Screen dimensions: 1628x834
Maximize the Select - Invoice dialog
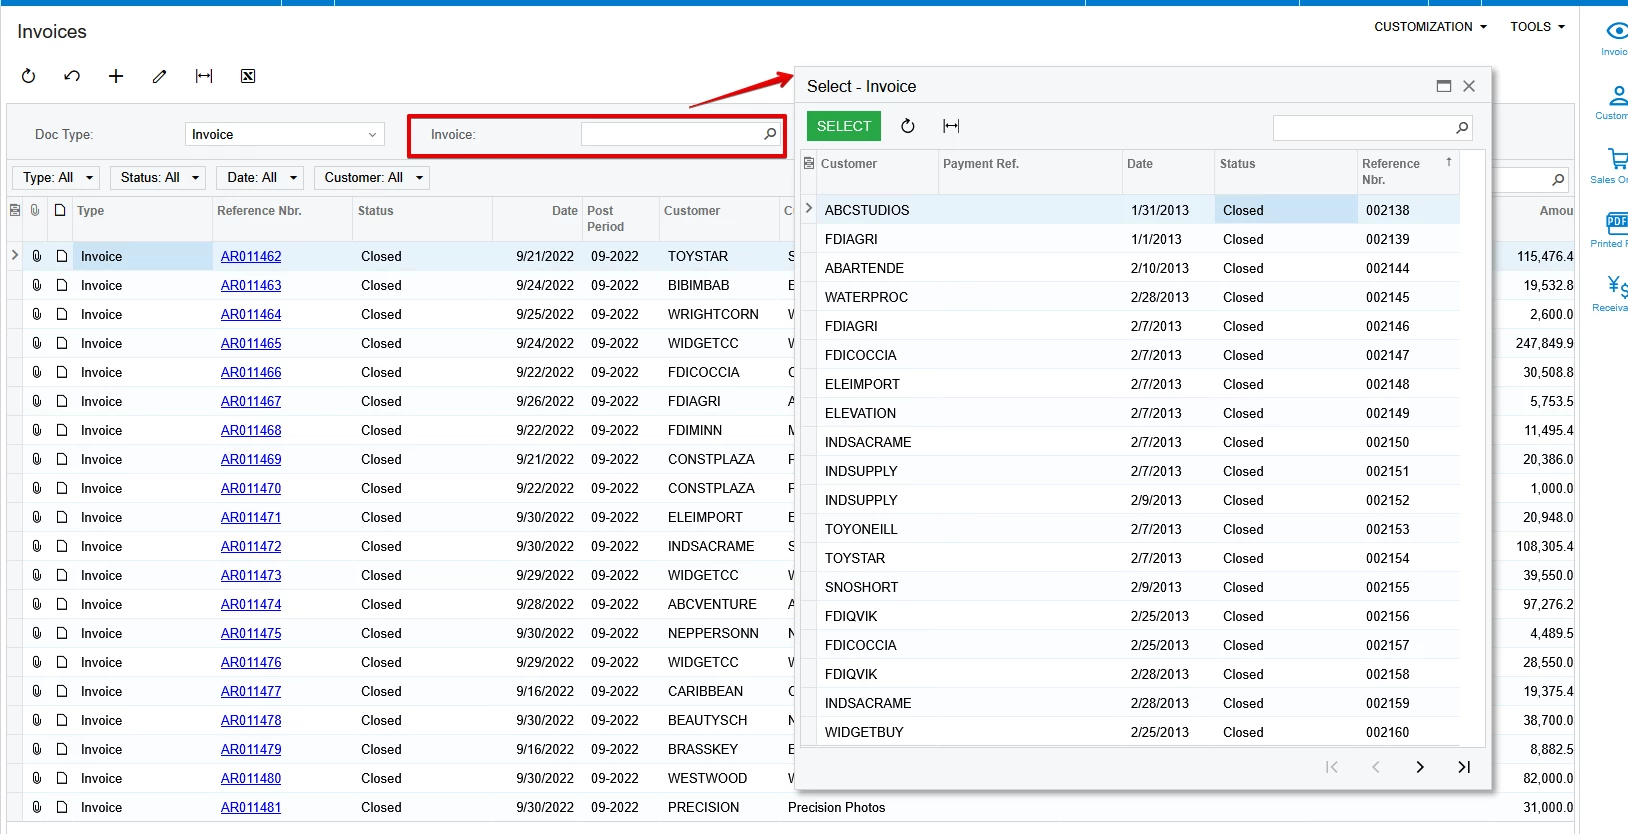(x=1444, y=86)
